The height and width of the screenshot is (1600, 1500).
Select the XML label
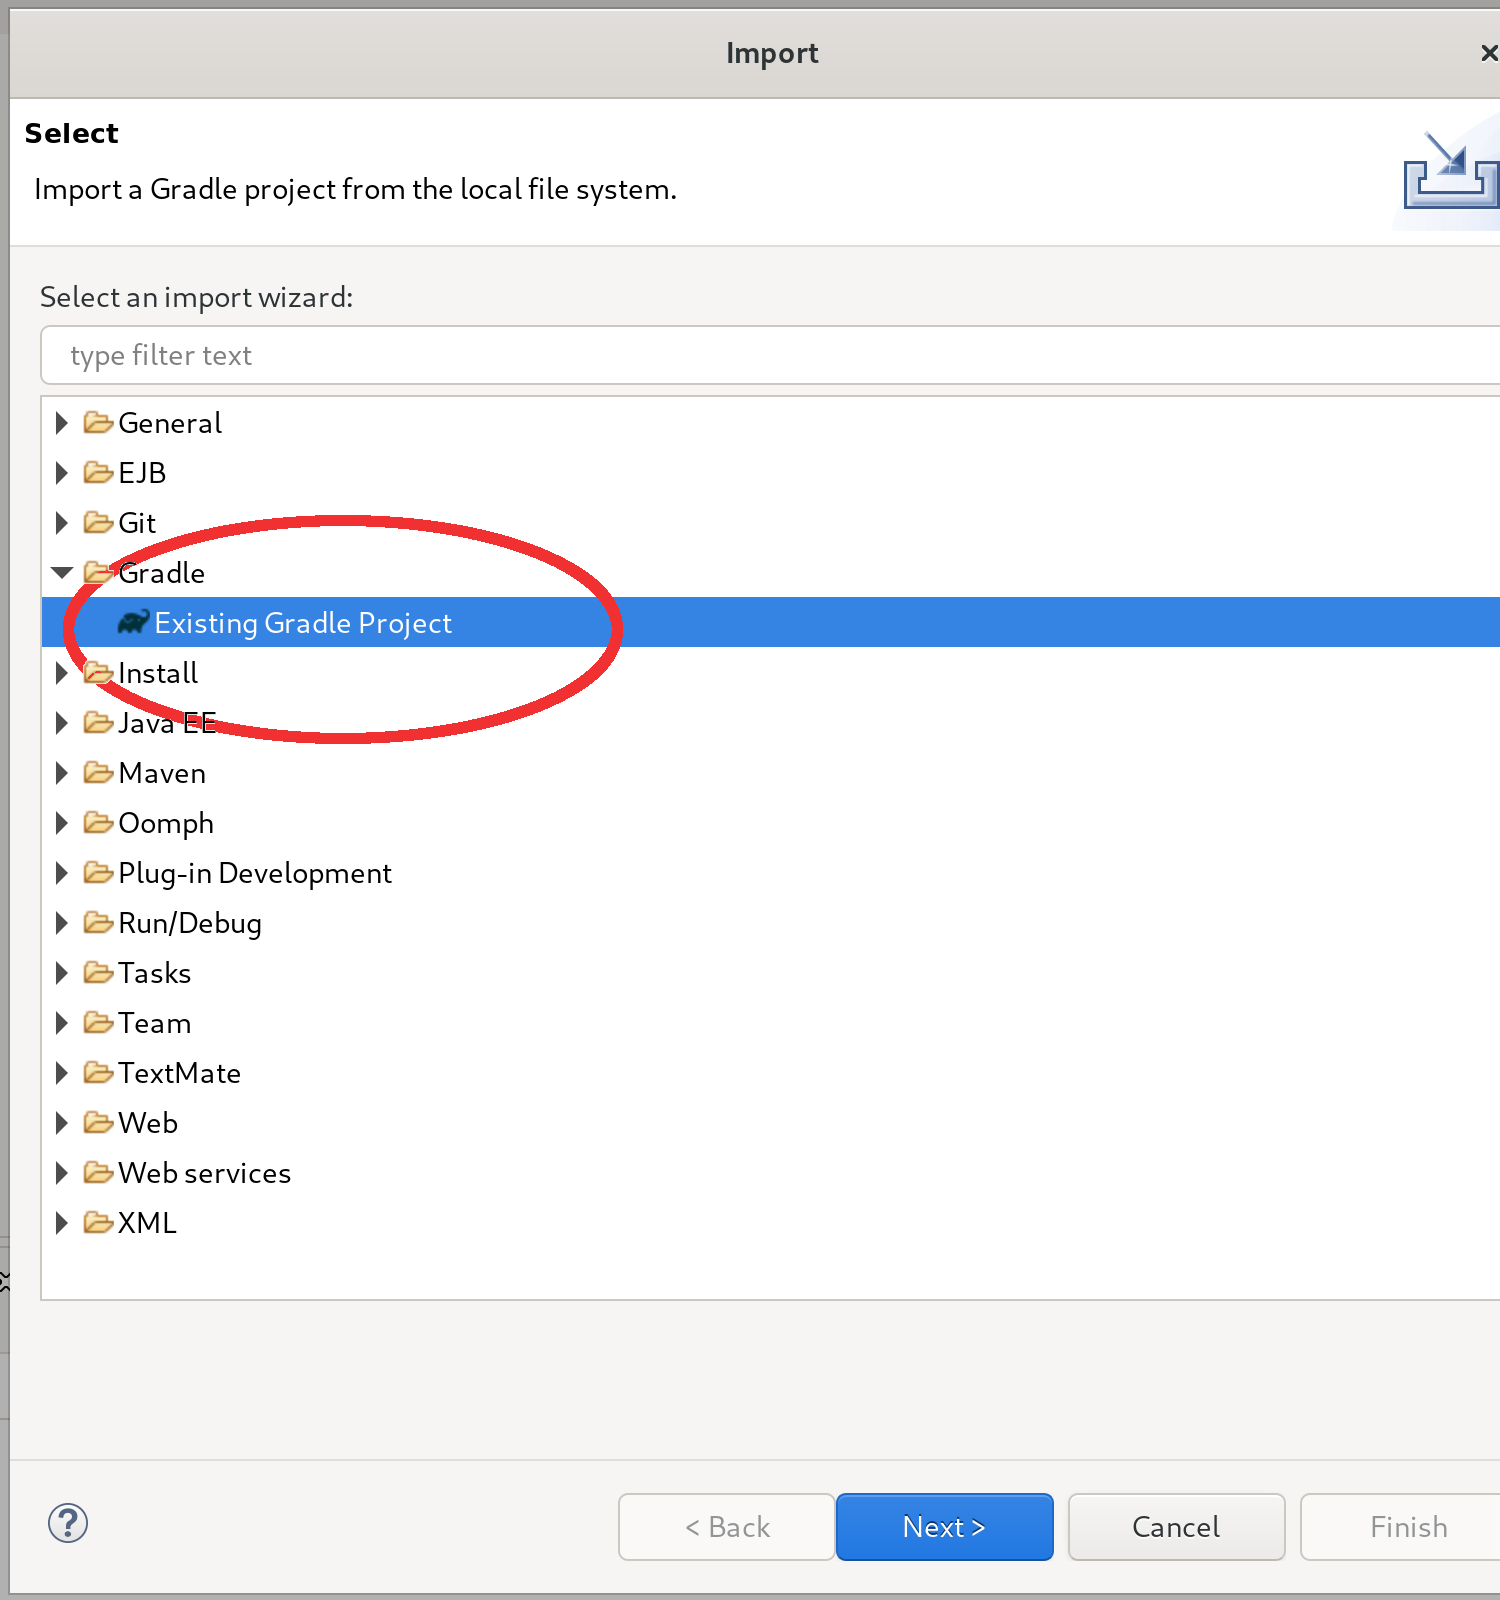(147, 1223)
